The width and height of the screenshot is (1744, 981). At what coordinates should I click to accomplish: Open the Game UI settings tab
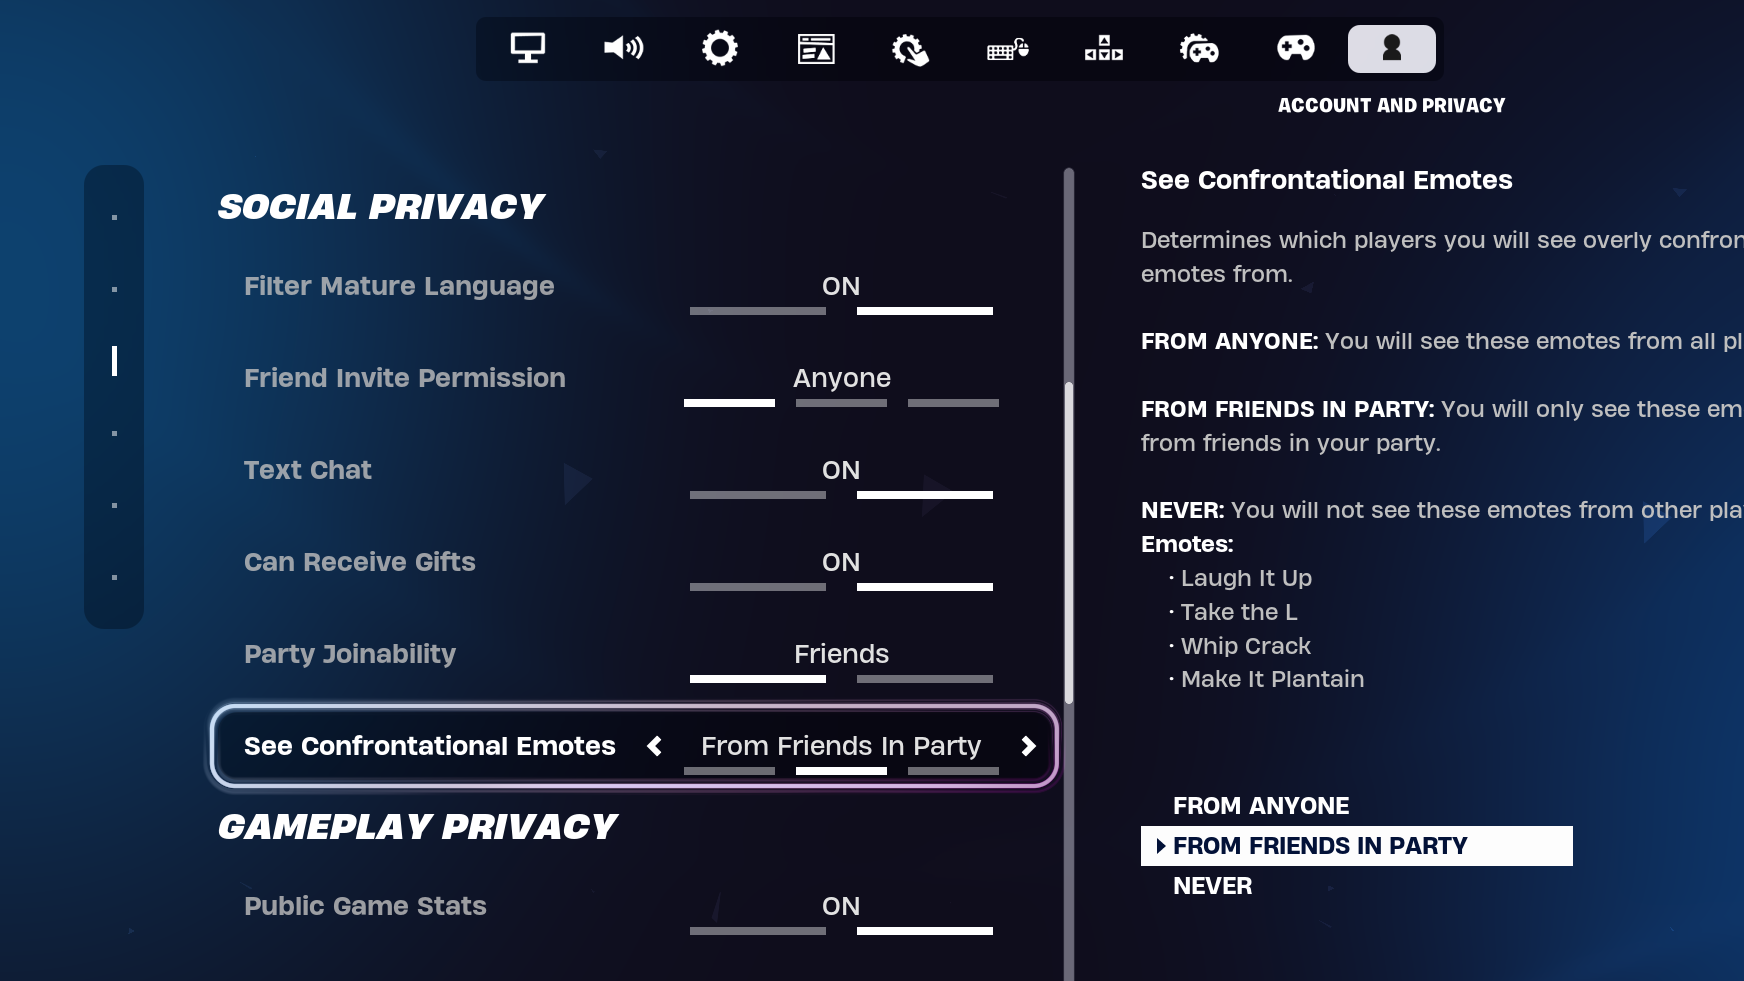tap(816, 48)
